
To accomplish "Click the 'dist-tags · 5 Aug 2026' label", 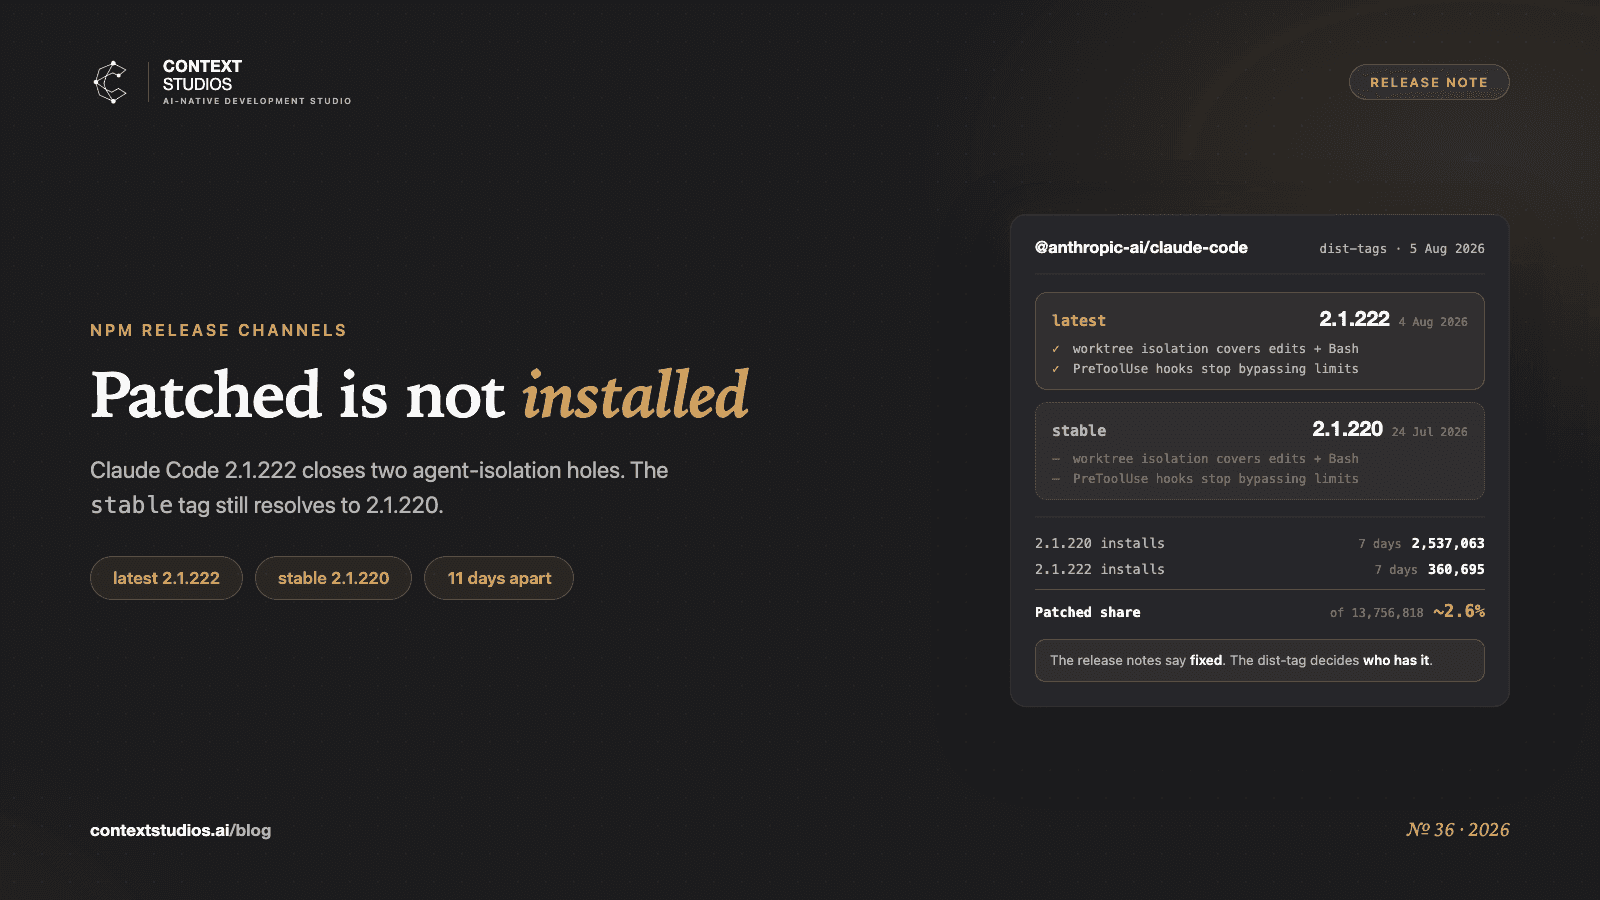I will pos(1402,248).
